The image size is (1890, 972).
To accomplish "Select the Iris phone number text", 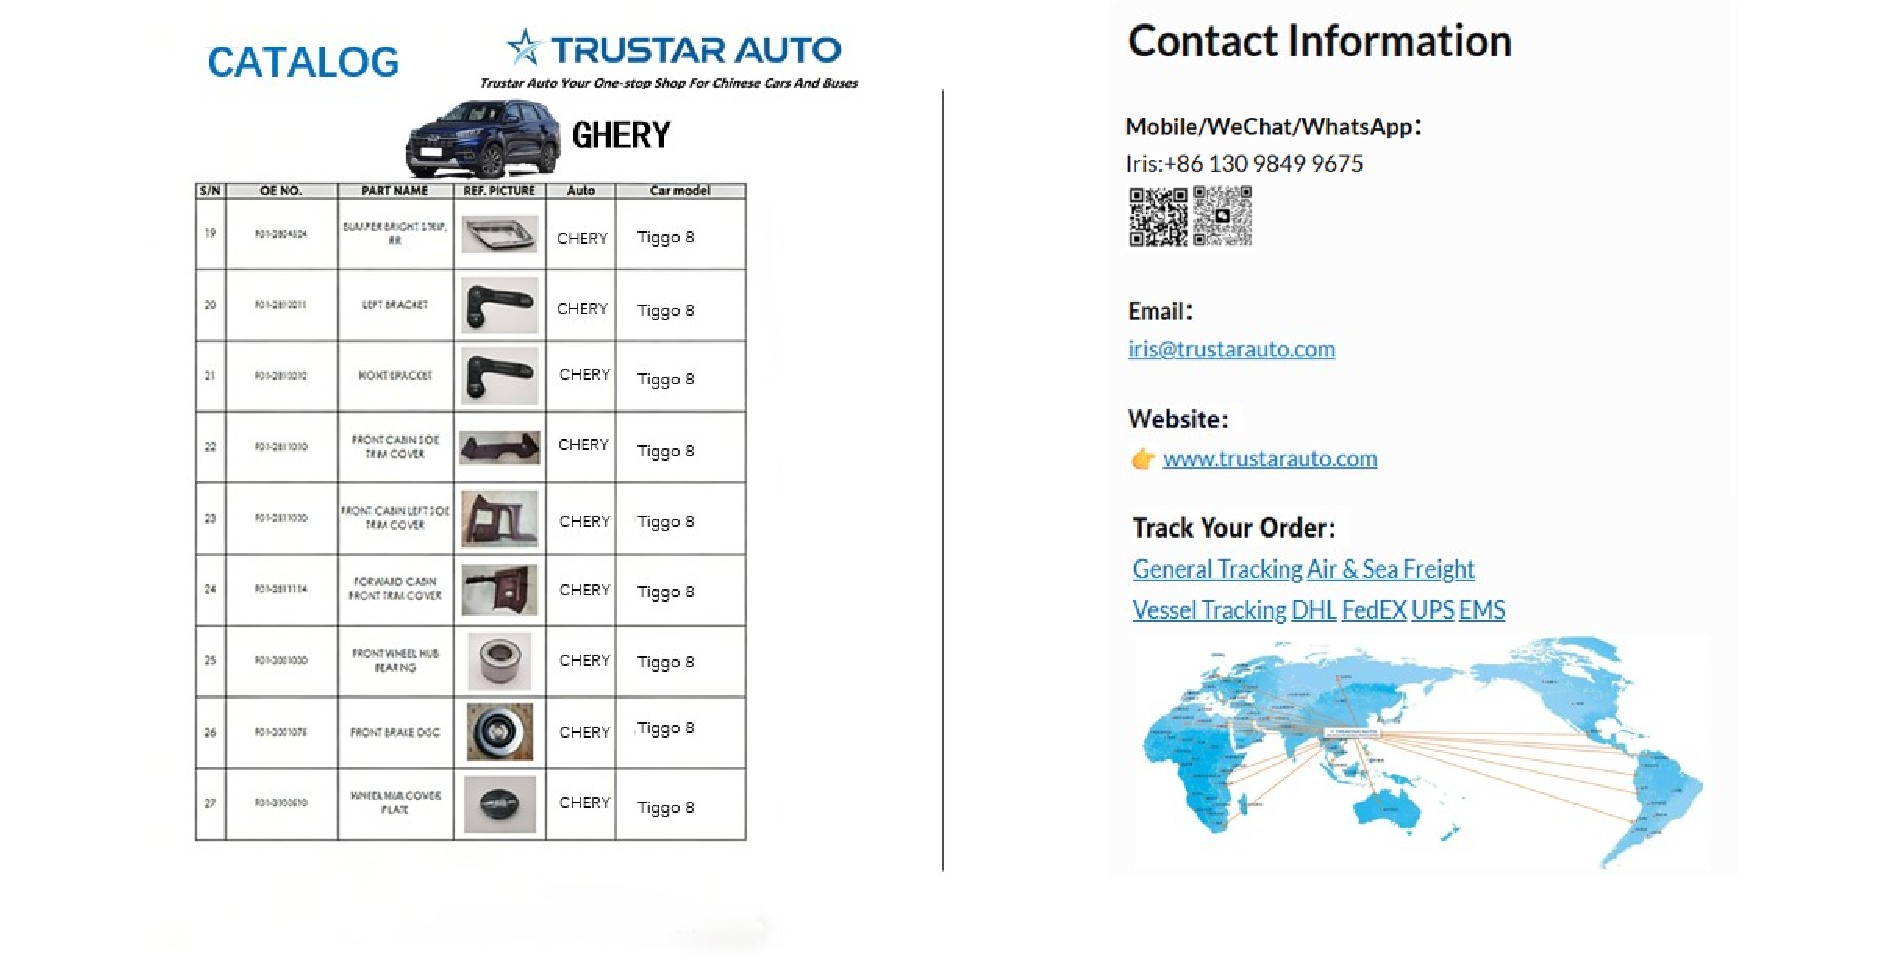I will coord(1244,164).
